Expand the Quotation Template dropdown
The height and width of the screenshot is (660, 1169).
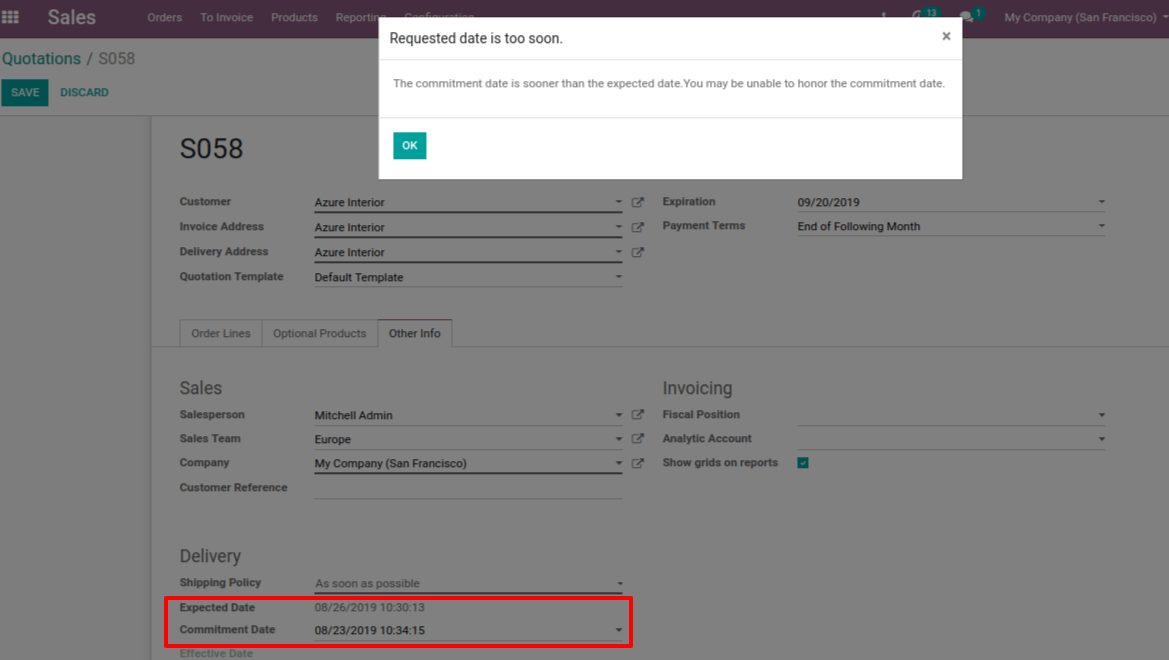coord(618,277)
